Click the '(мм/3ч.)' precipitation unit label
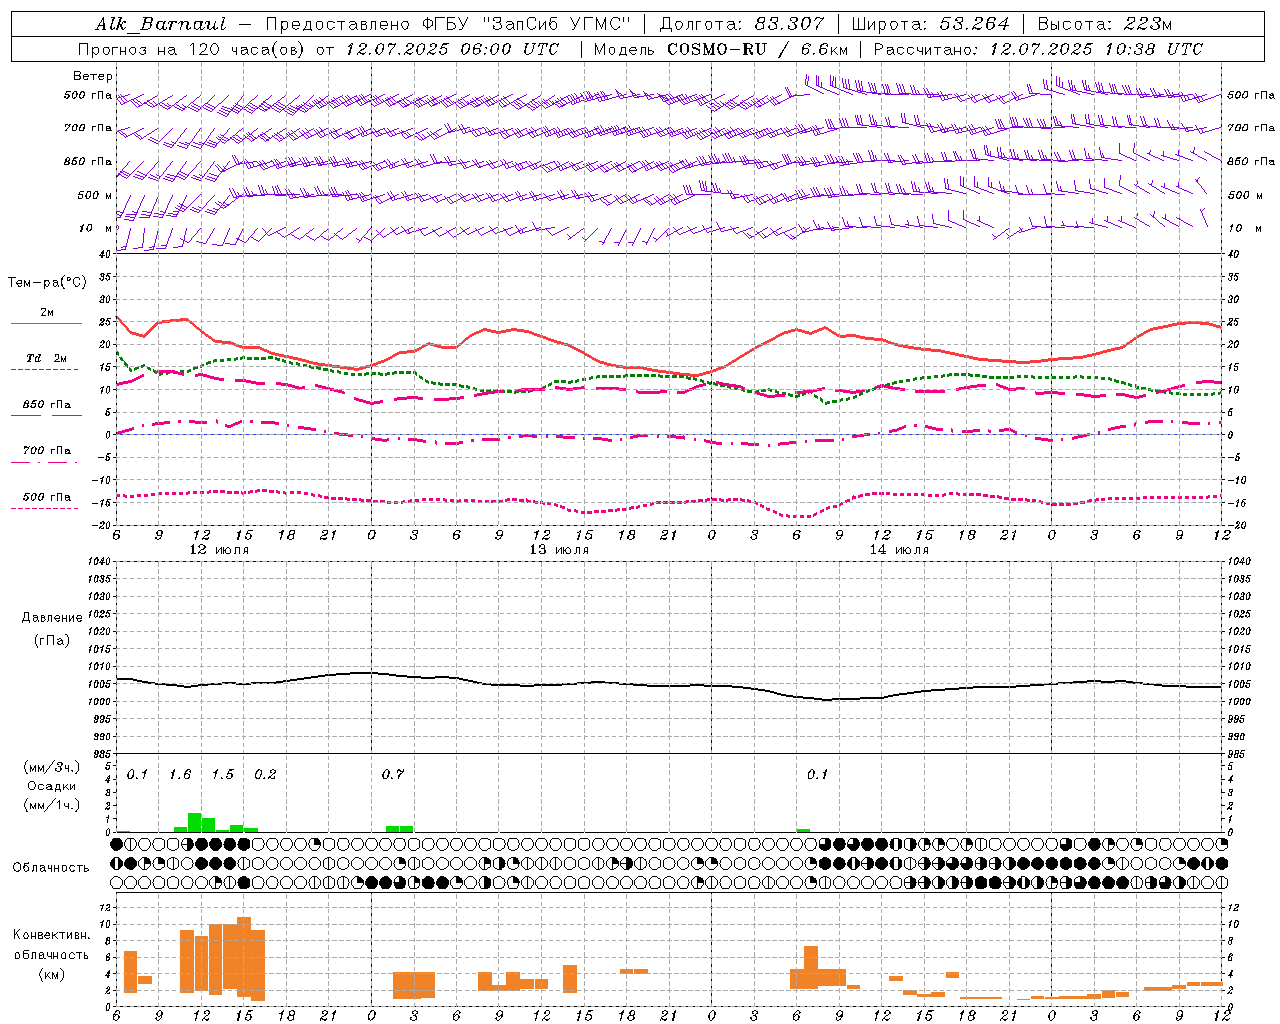 [x=51, y=767]
